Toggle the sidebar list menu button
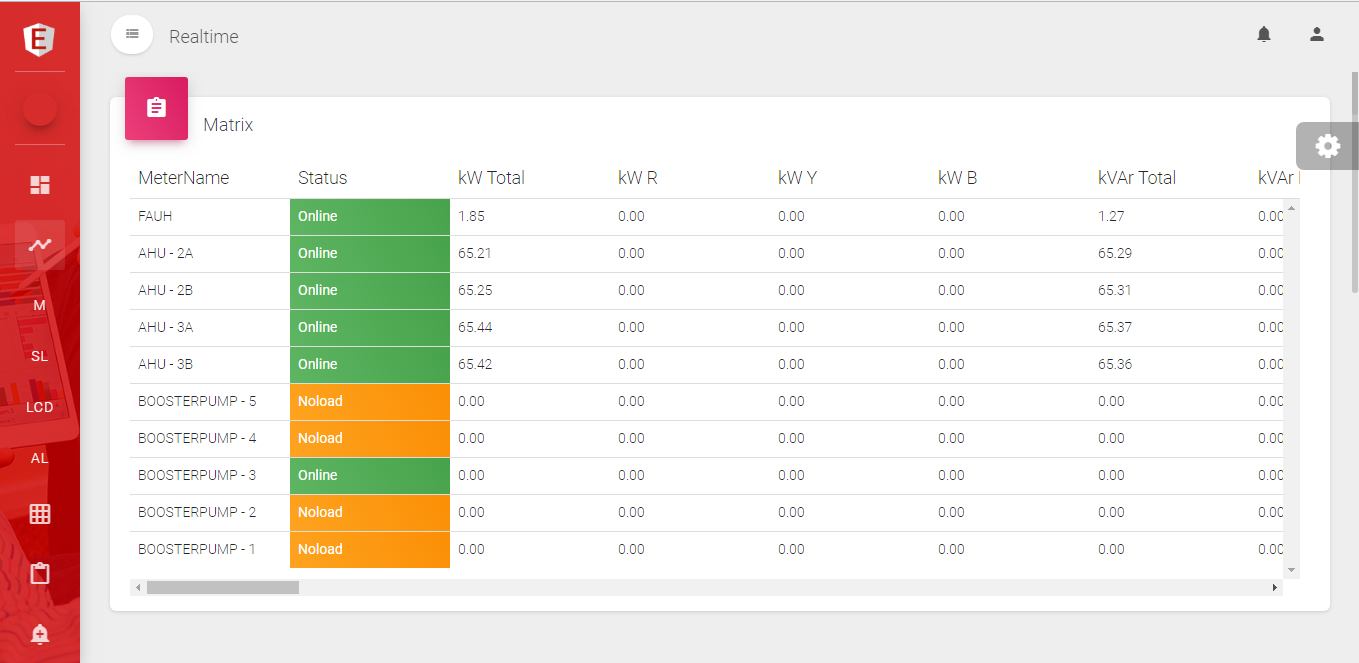This screenshot has height=663, width=1359. (132, 35)
